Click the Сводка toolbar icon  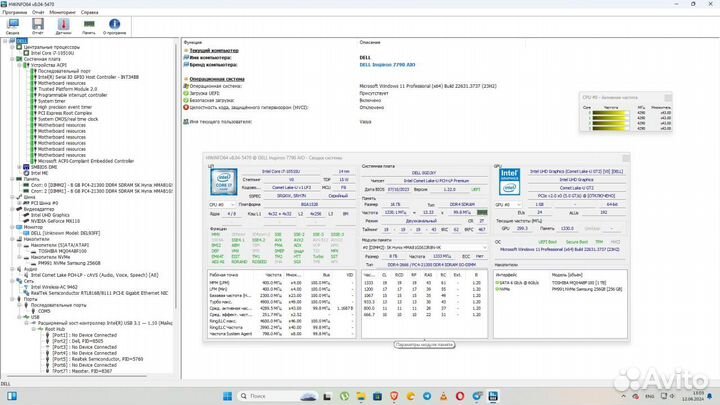point(13,25)
